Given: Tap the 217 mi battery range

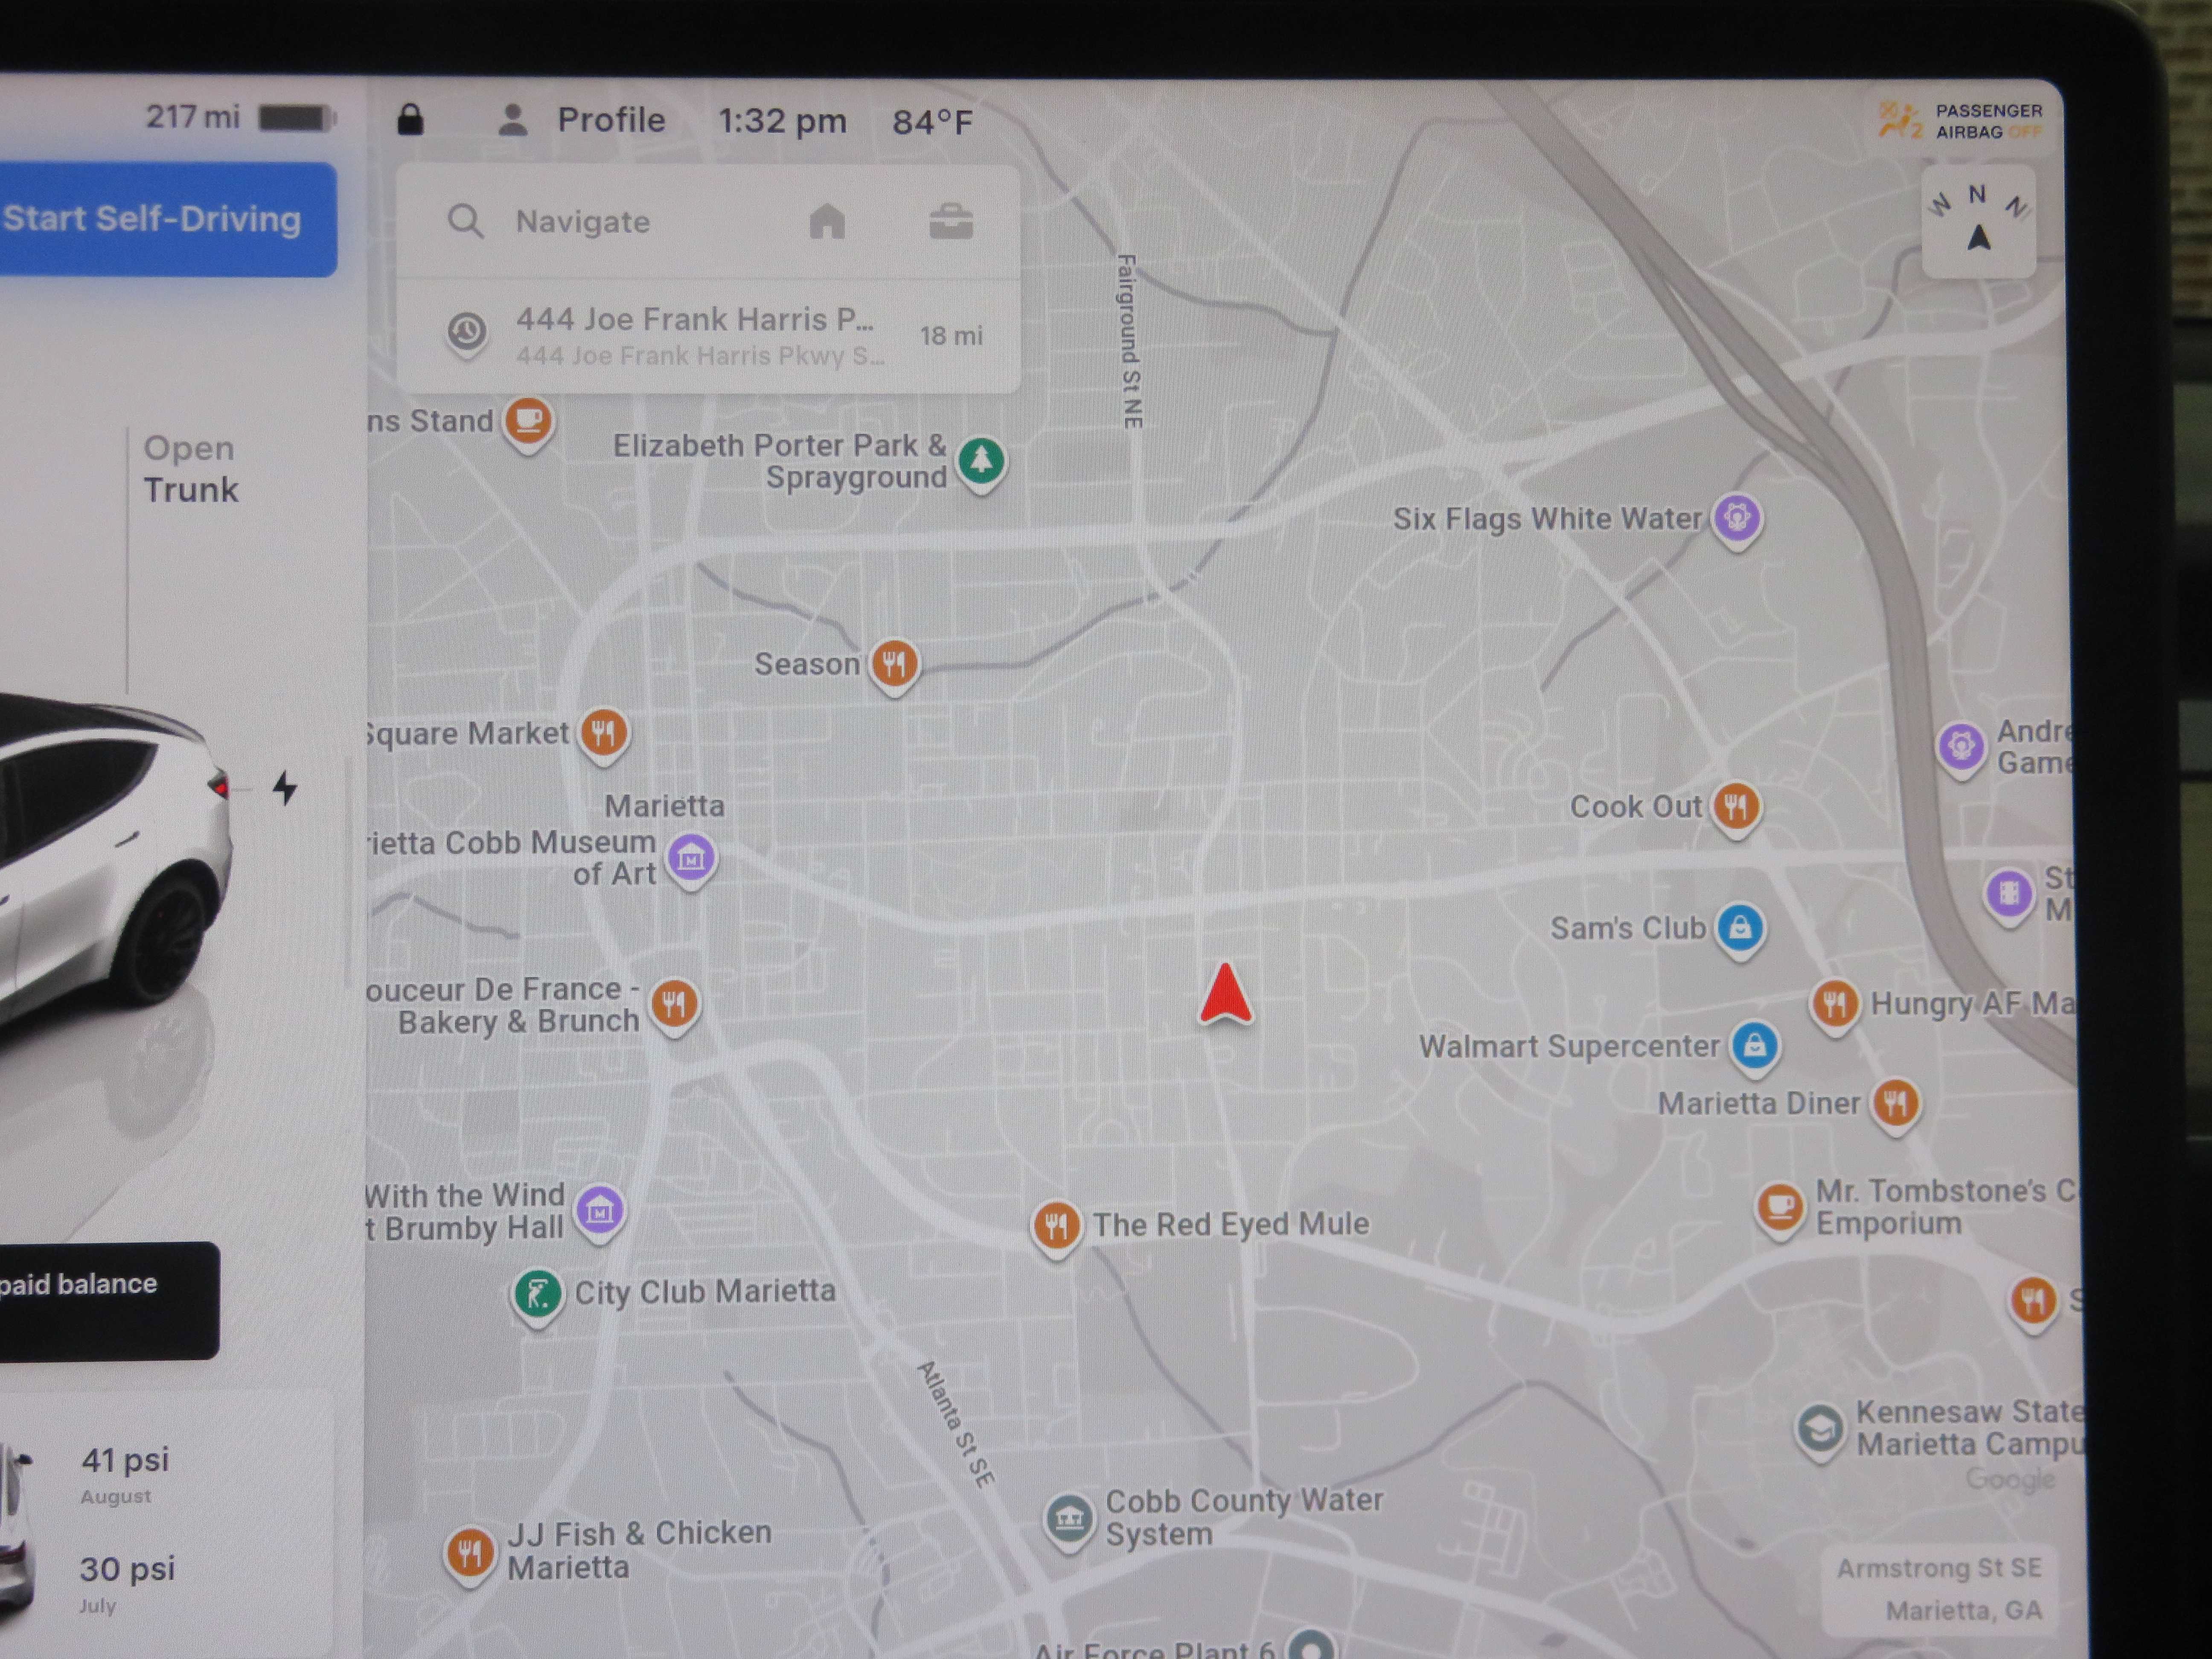Looking at the screenshot, I should 192,117.
